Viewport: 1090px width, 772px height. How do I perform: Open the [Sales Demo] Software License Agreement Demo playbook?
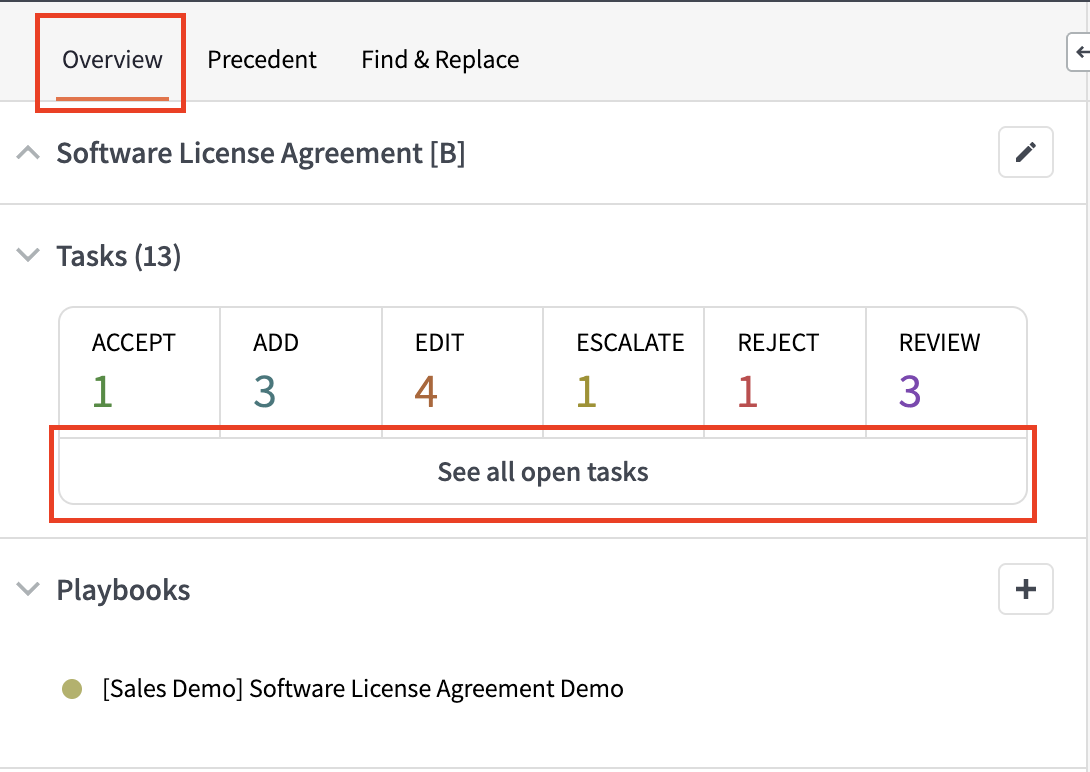(363, 689)
